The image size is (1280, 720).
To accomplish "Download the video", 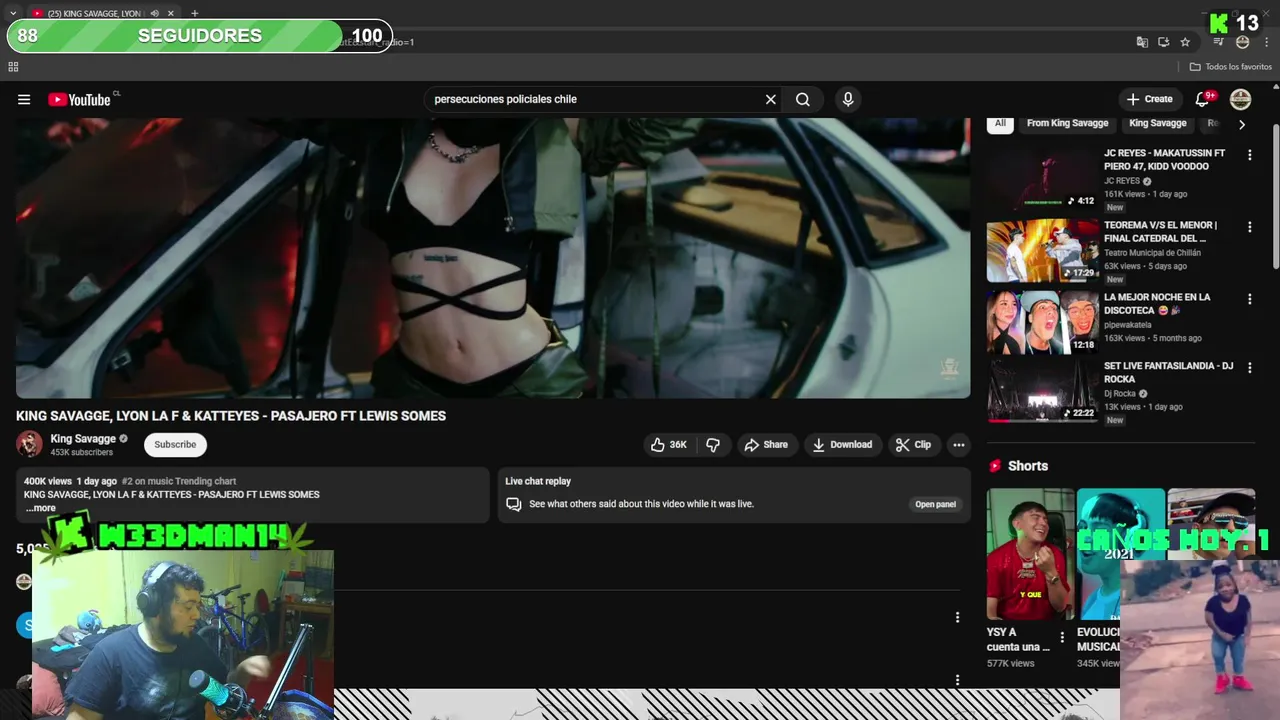I will click(842, 445).
